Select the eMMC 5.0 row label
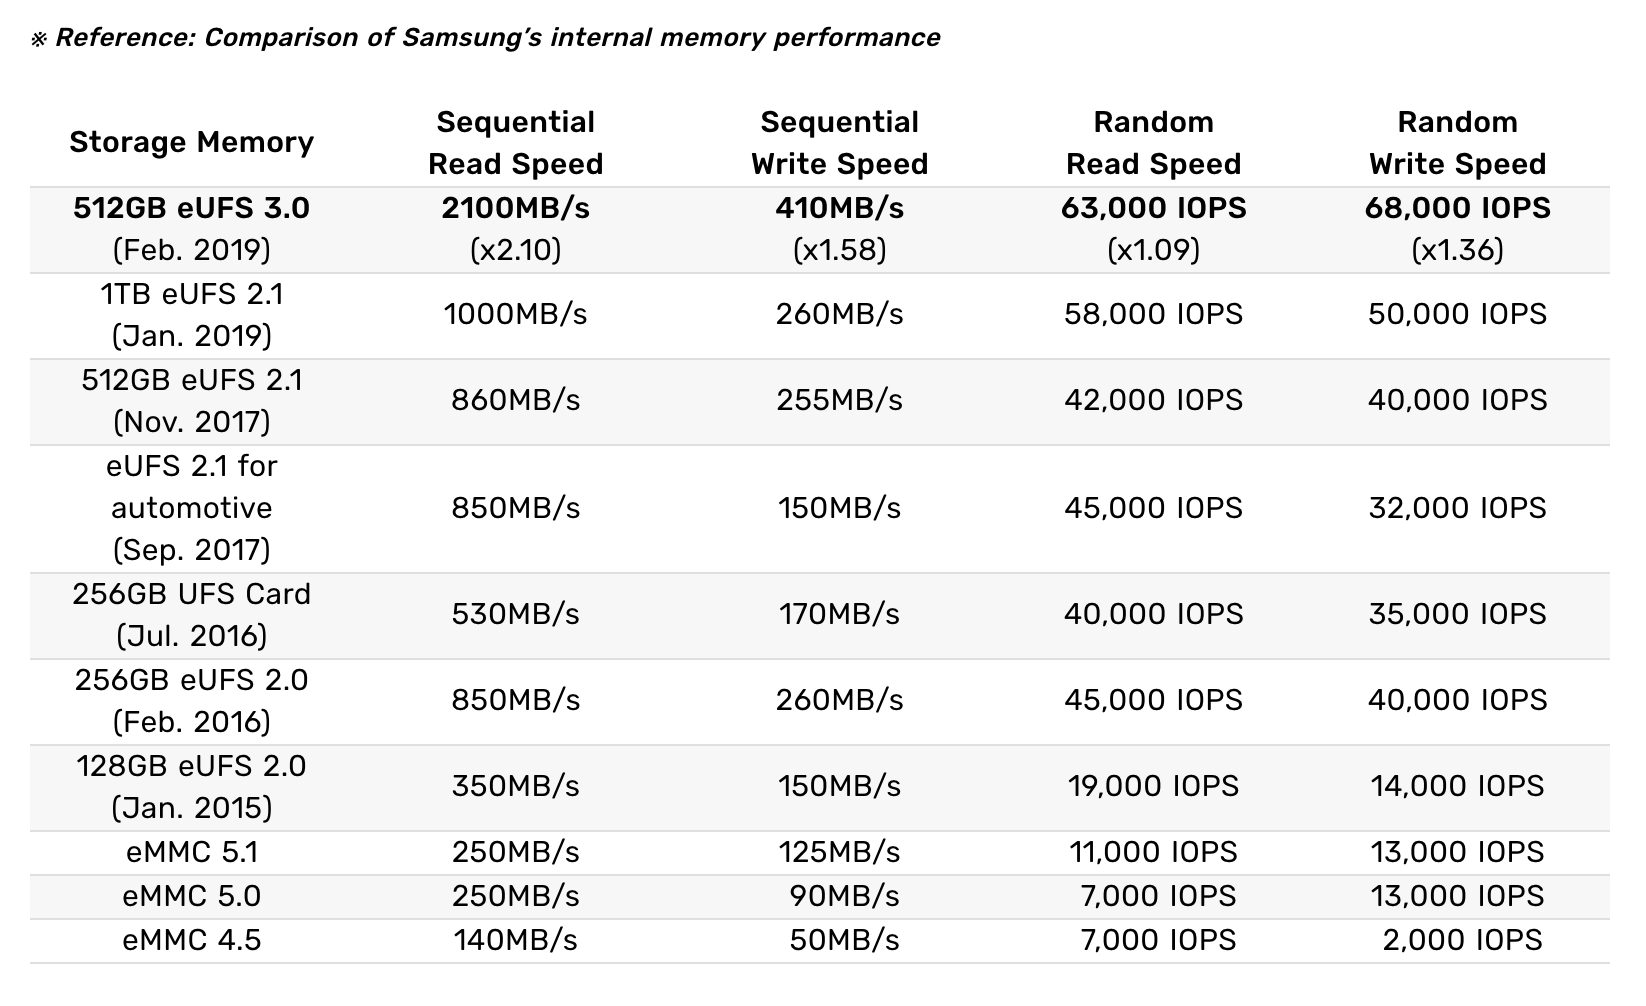 (191, 896)
